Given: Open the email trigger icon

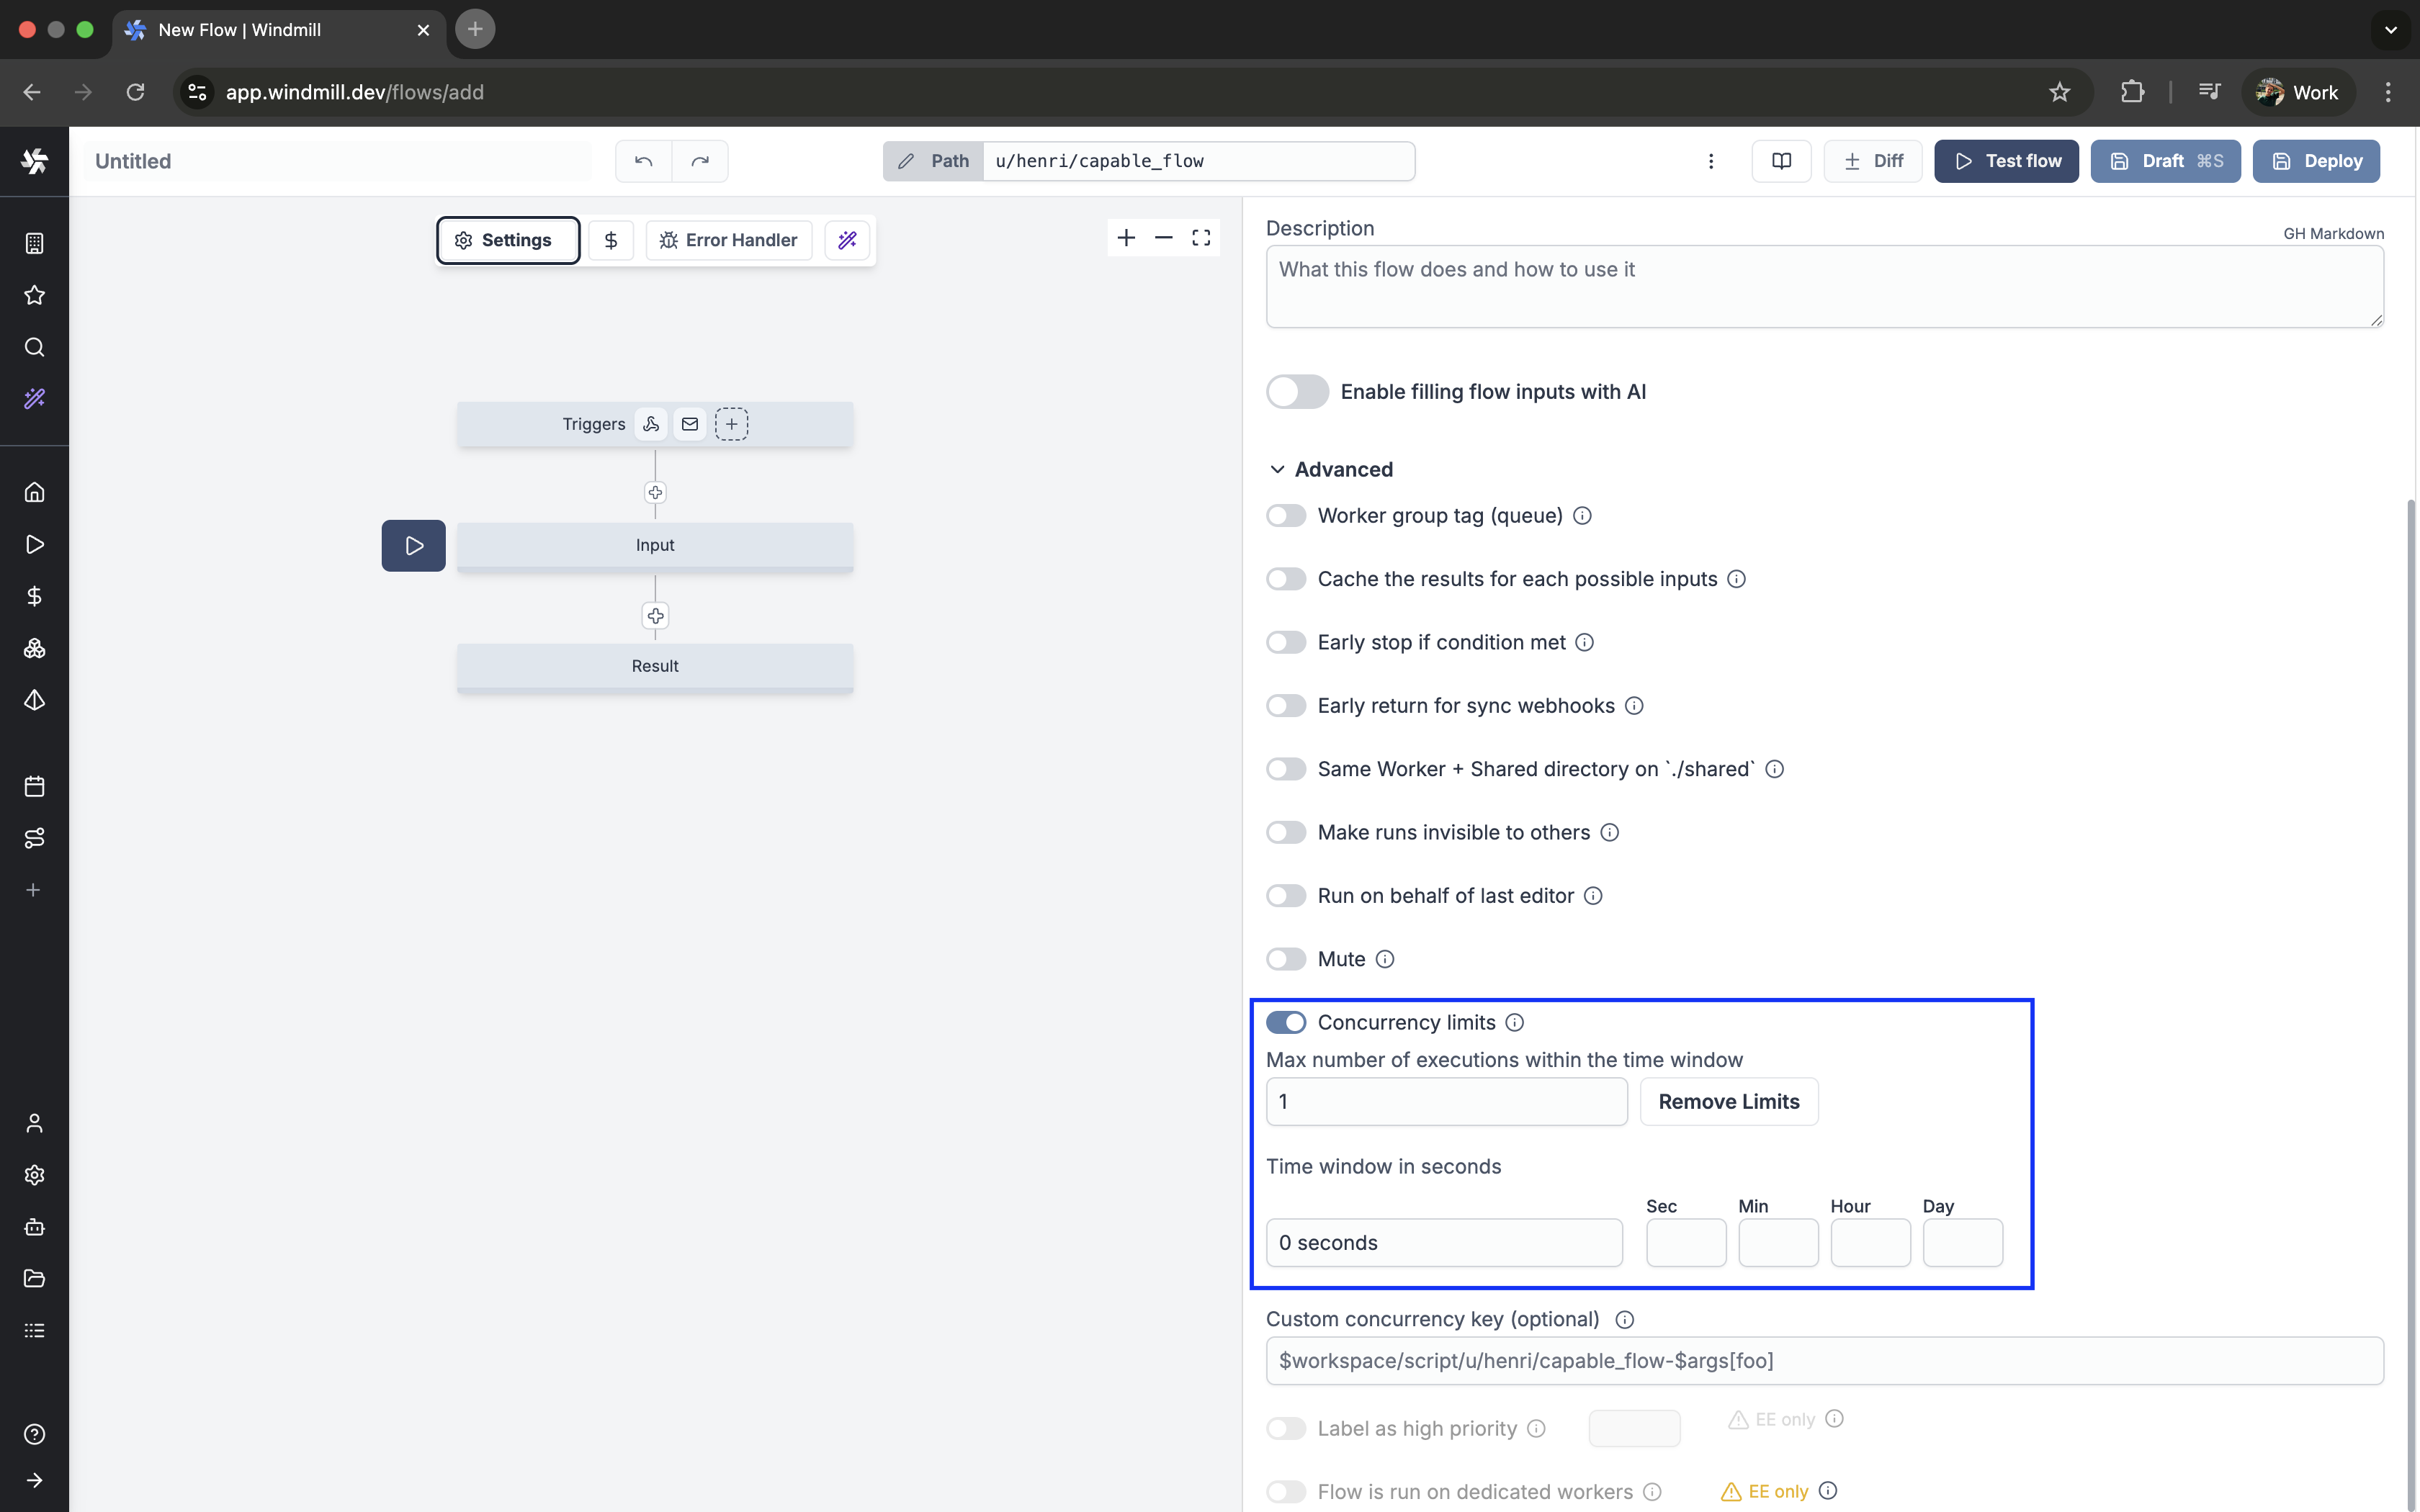Looking at the screenshot, I should point(690,424).
